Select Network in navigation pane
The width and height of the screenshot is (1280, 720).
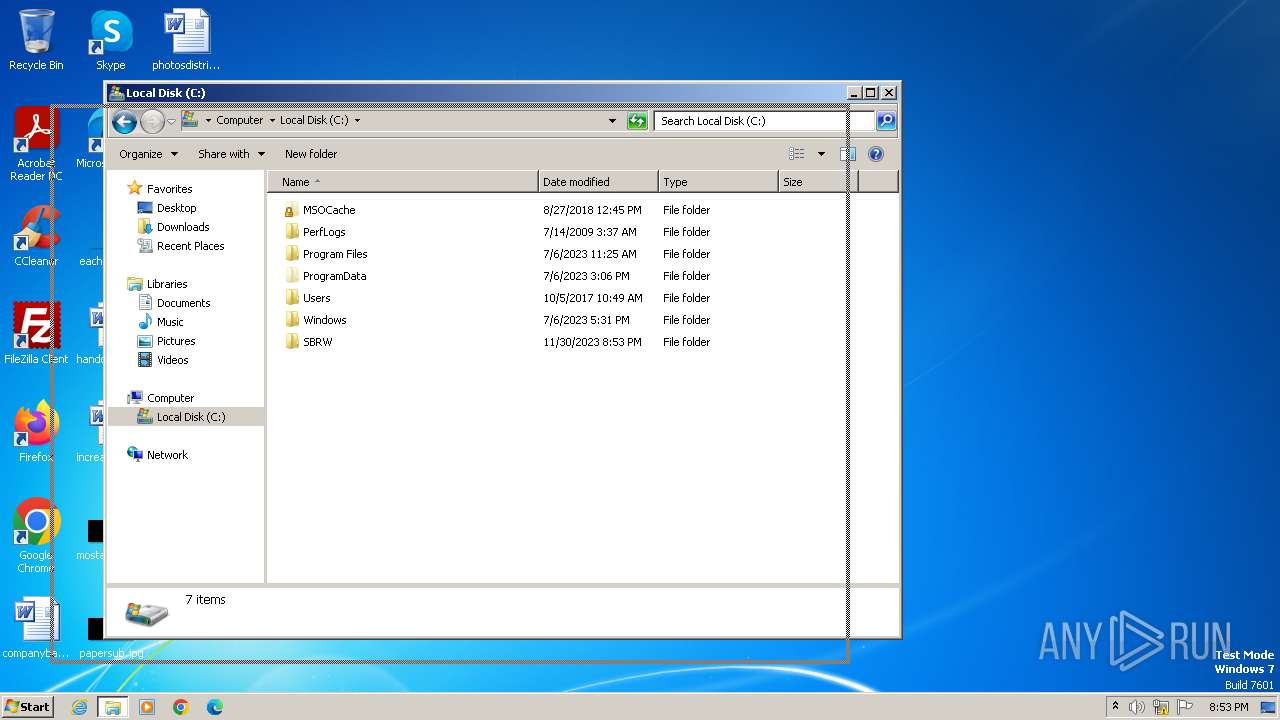pos(167,455)
